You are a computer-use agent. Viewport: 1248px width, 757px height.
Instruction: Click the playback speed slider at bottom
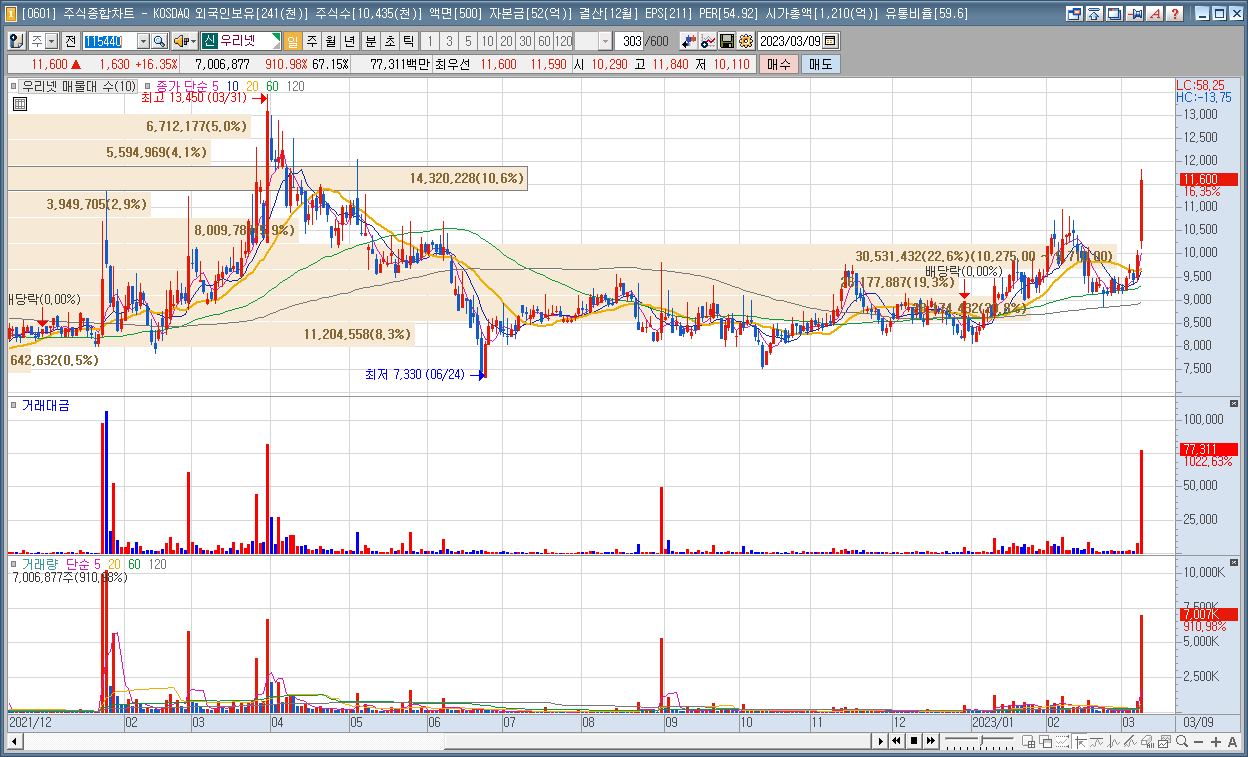(x=979, y=741)
